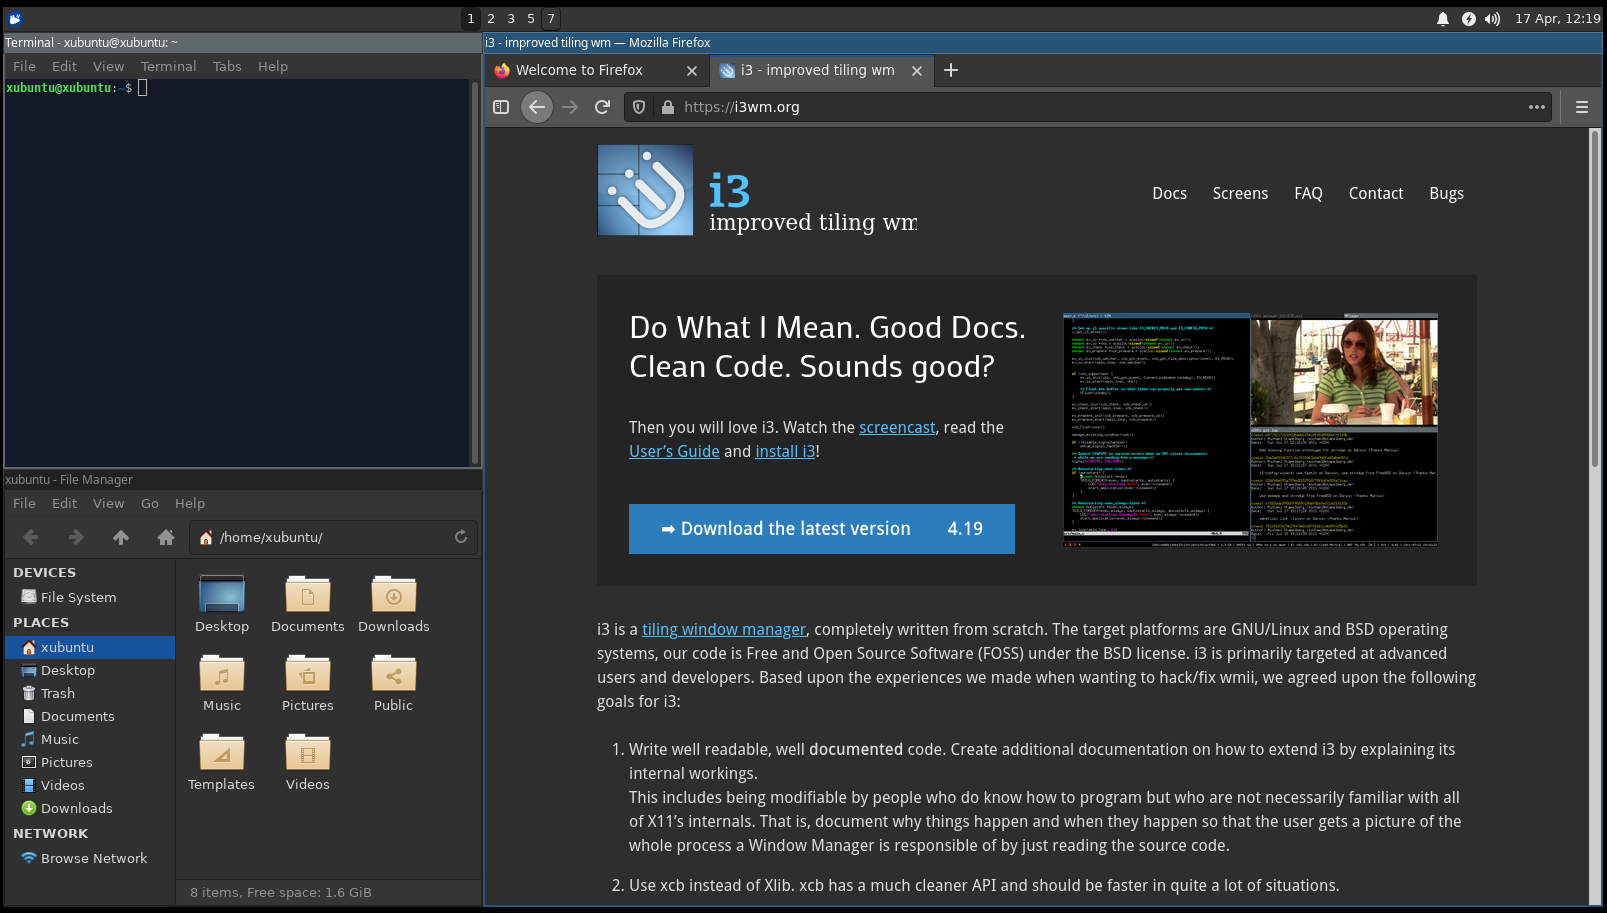The width and height of the screenshot is (1607, 913).
Task: Open the User's Guide link
Action: 674,451
